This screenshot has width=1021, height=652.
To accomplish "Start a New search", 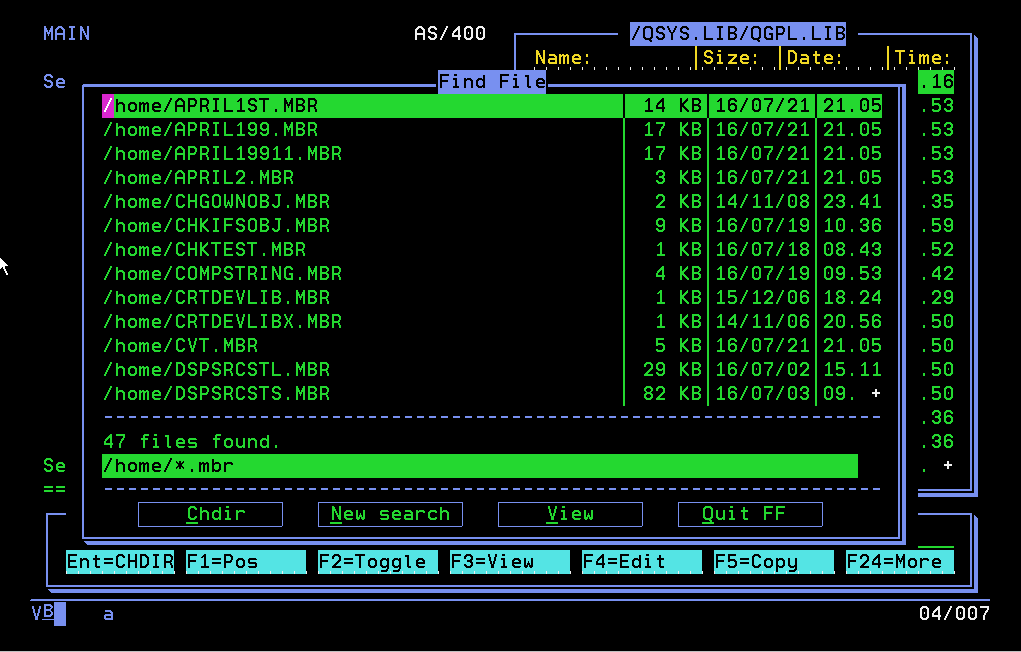I will click(390, 514).
